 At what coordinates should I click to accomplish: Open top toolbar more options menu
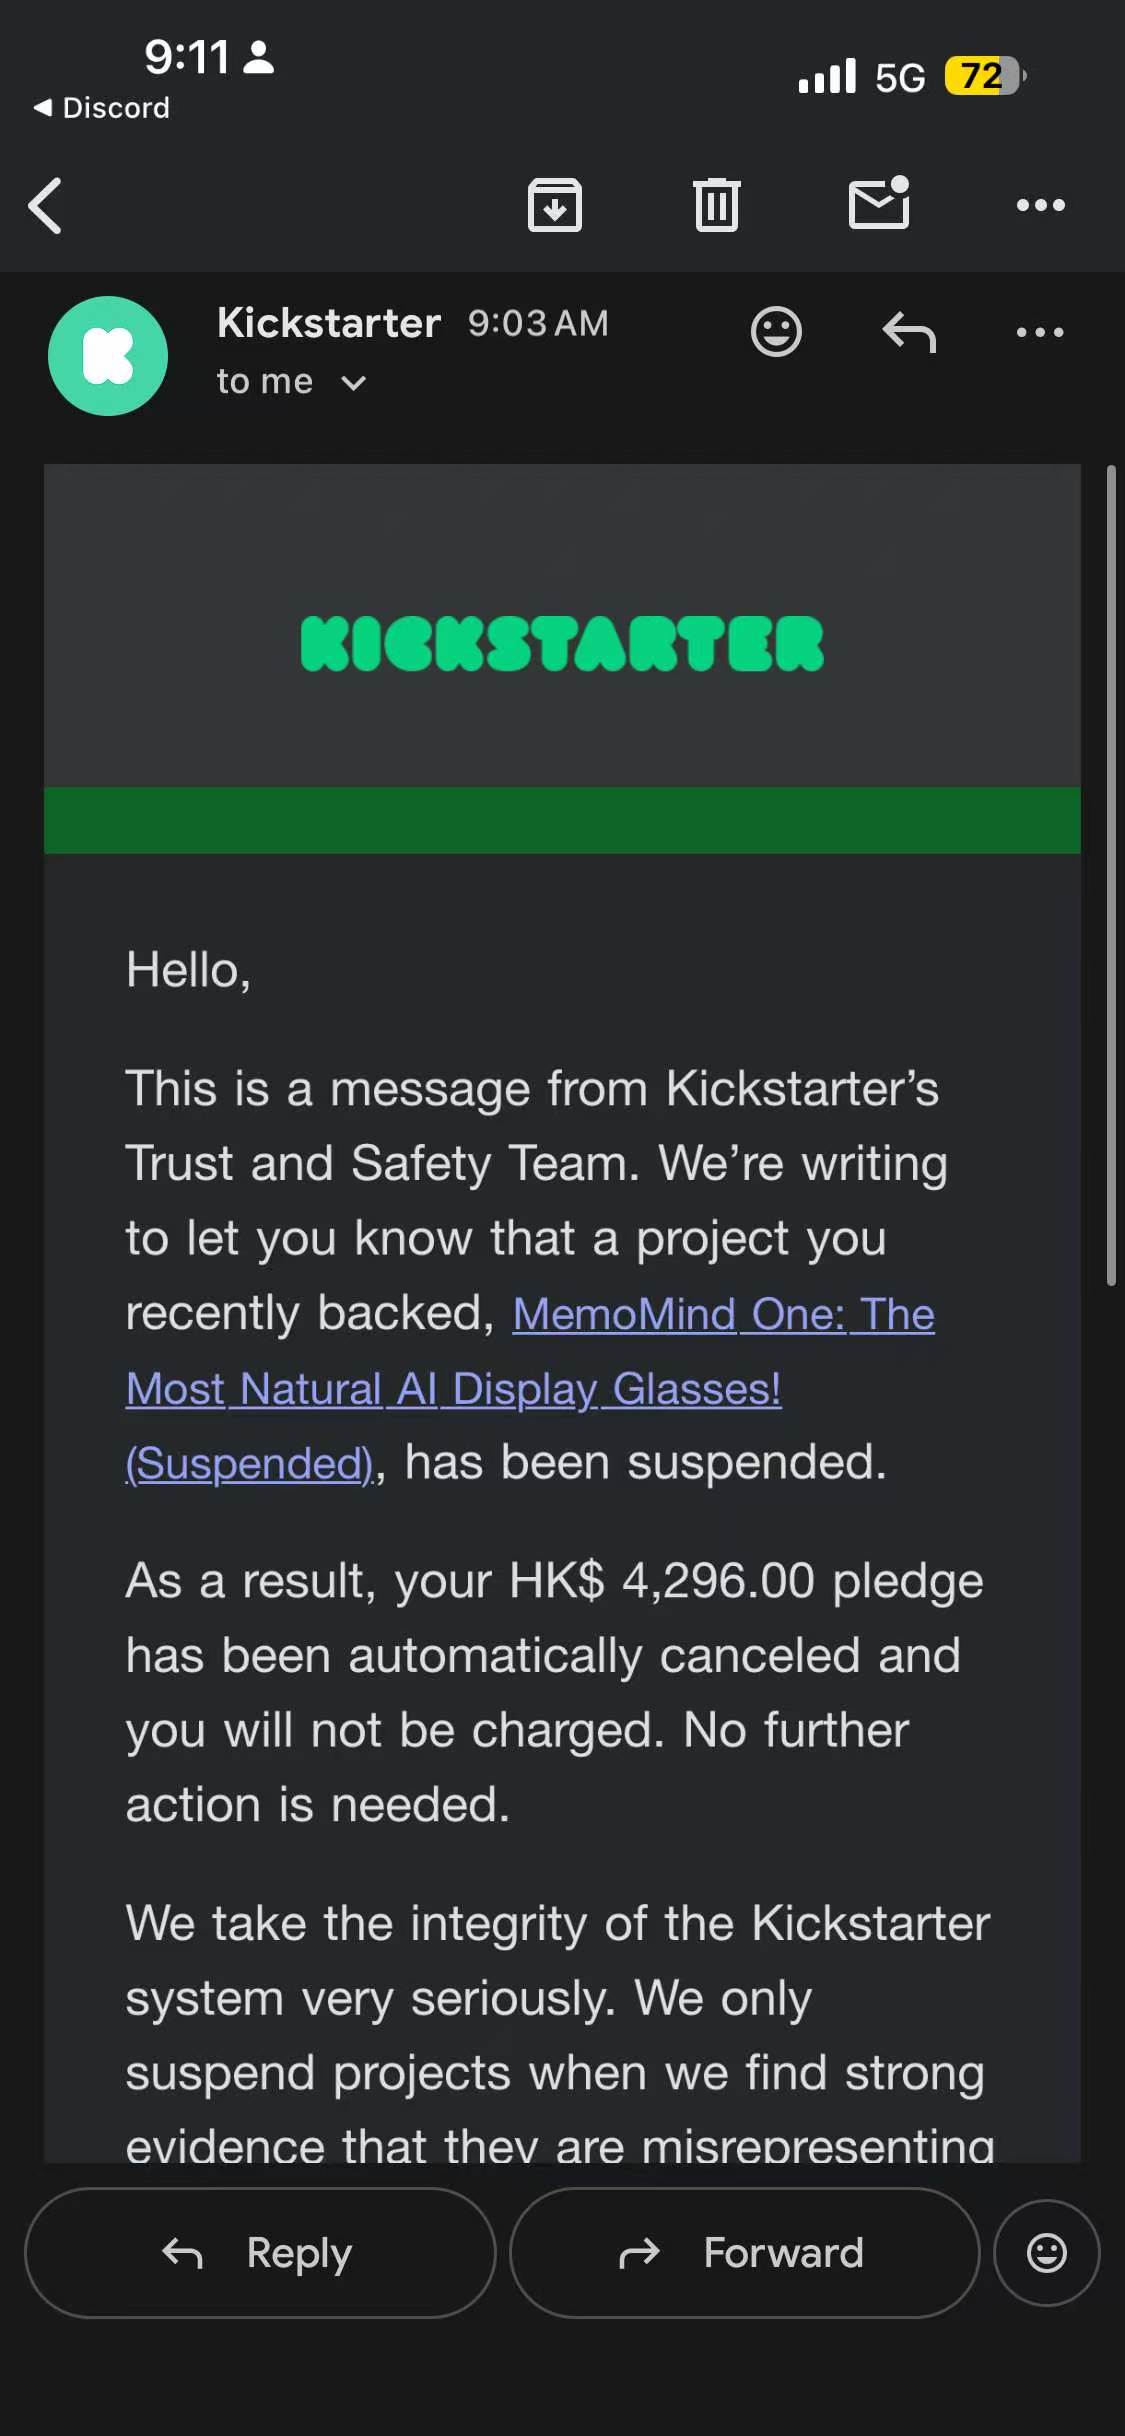[1040, 205]
